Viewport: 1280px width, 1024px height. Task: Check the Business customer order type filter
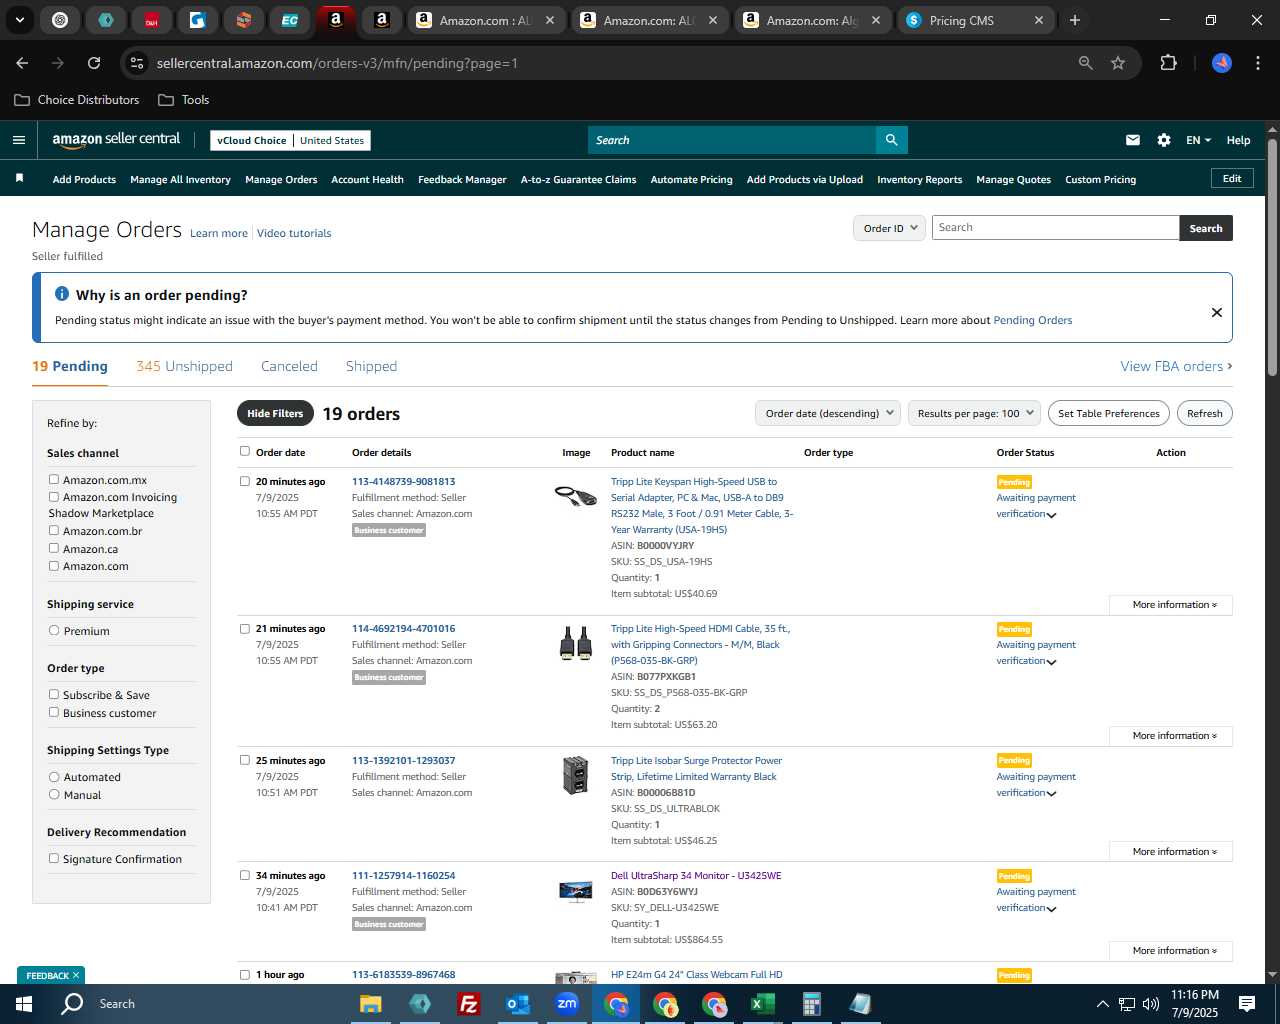54,712
